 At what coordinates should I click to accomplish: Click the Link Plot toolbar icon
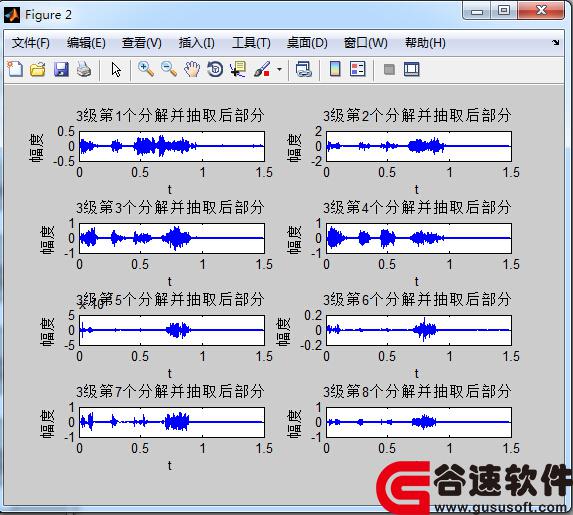304,69
